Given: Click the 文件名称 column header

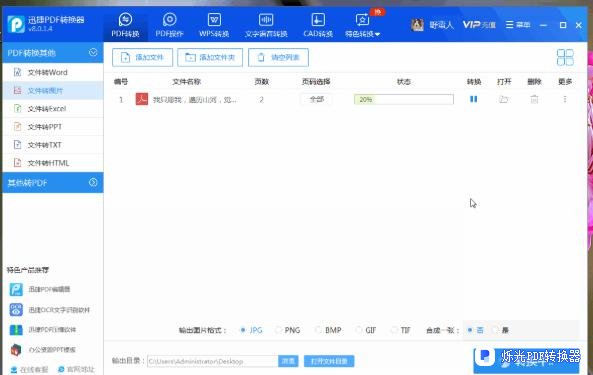Looking at the screenshot, I should click(186, 82).
